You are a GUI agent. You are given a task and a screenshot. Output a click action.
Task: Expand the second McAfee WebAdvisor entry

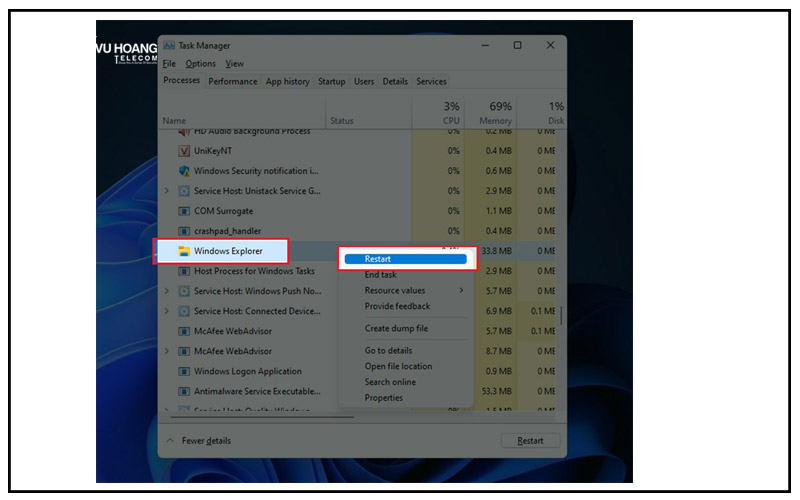tap(167, 351)
